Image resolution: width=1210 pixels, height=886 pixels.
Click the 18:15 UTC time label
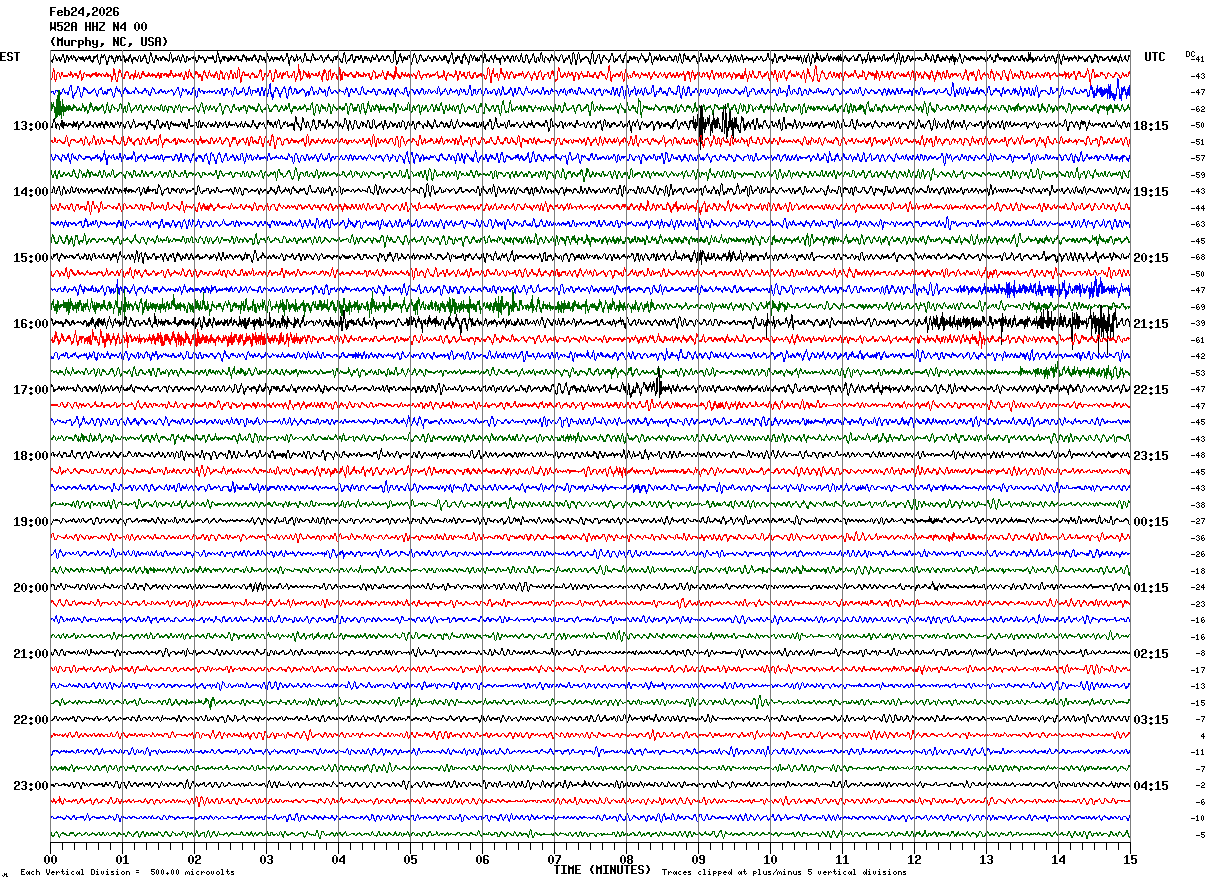pyautogui.click(x=1151, y=126)
